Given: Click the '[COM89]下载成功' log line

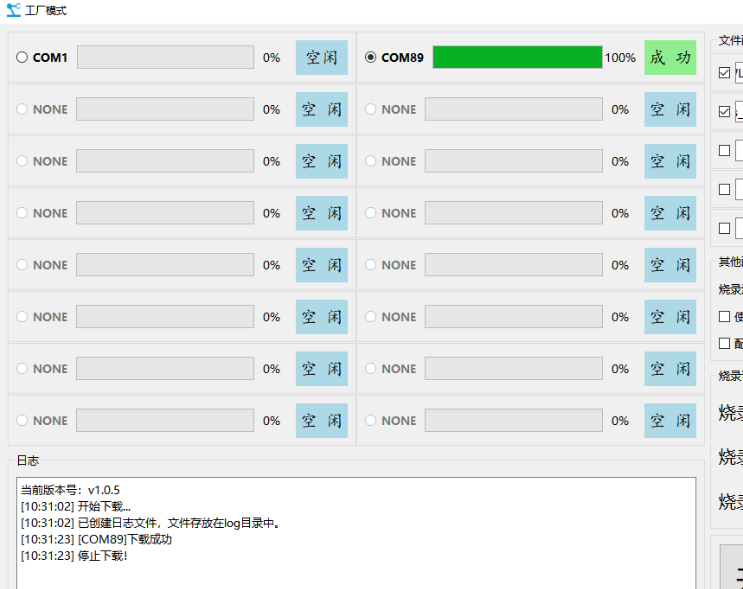Looking at the screenshot, I should click(x=96, y=539).
